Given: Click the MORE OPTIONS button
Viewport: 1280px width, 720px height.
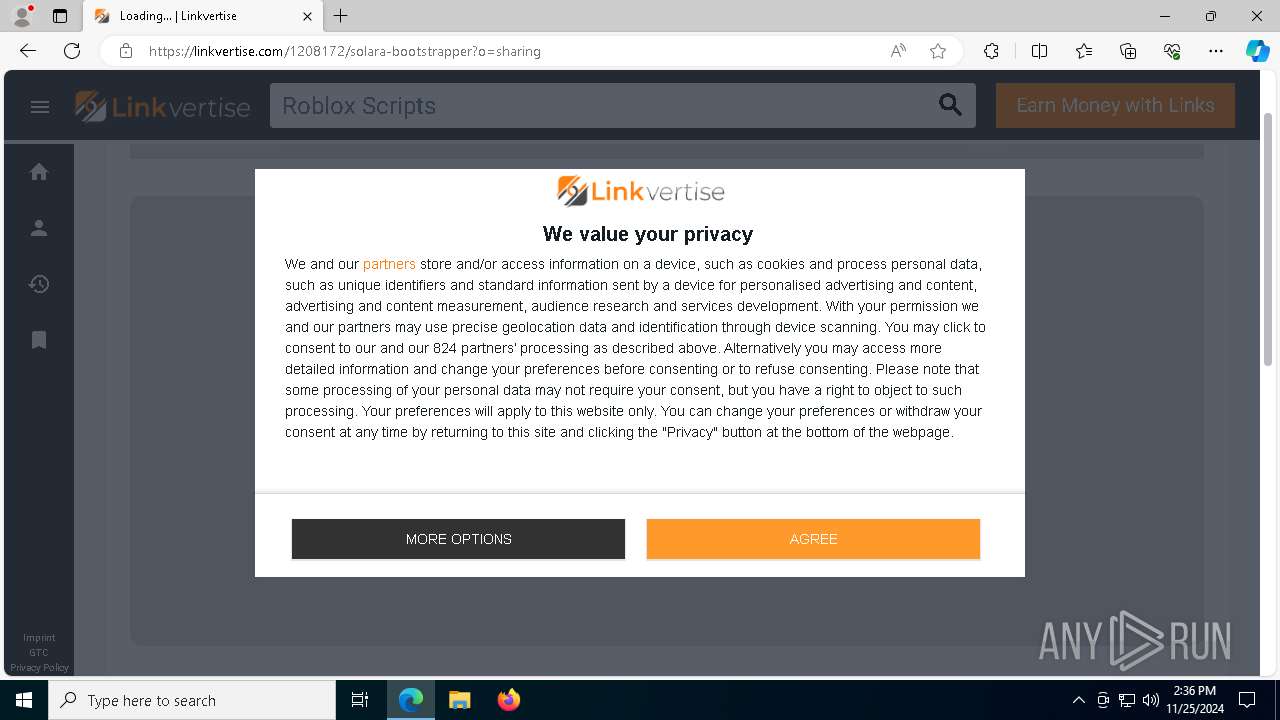Looking at the screenshot, I should tap(458, 539).
